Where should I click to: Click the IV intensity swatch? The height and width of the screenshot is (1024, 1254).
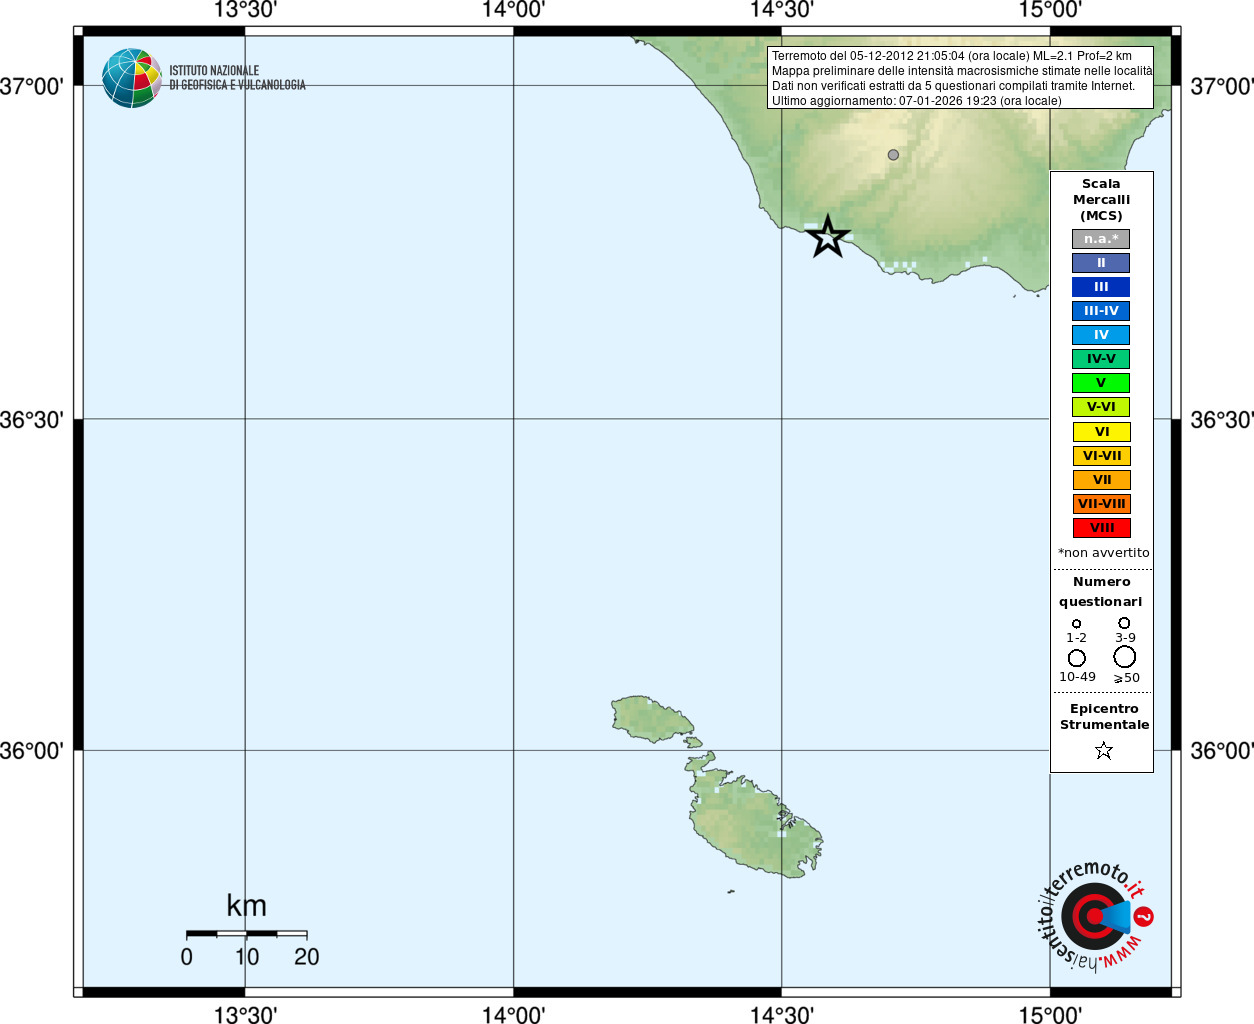tap(1101, 335)
